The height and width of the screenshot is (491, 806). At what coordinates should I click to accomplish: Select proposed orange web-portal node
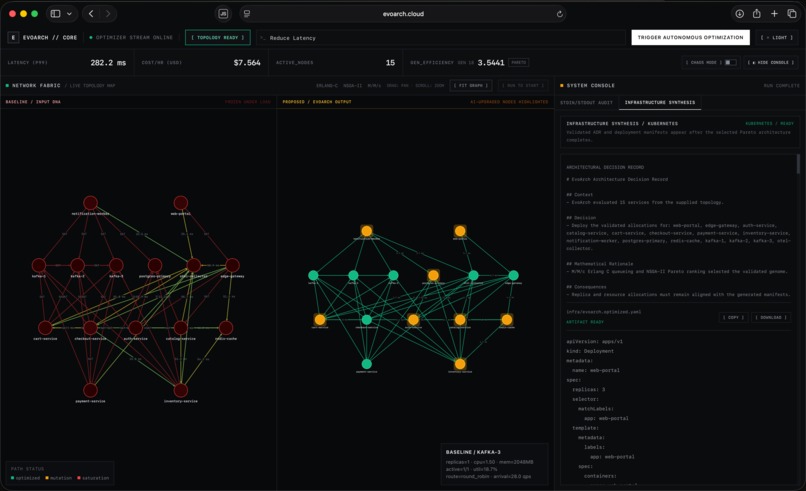pyautogui.click(x=460, y=231)
